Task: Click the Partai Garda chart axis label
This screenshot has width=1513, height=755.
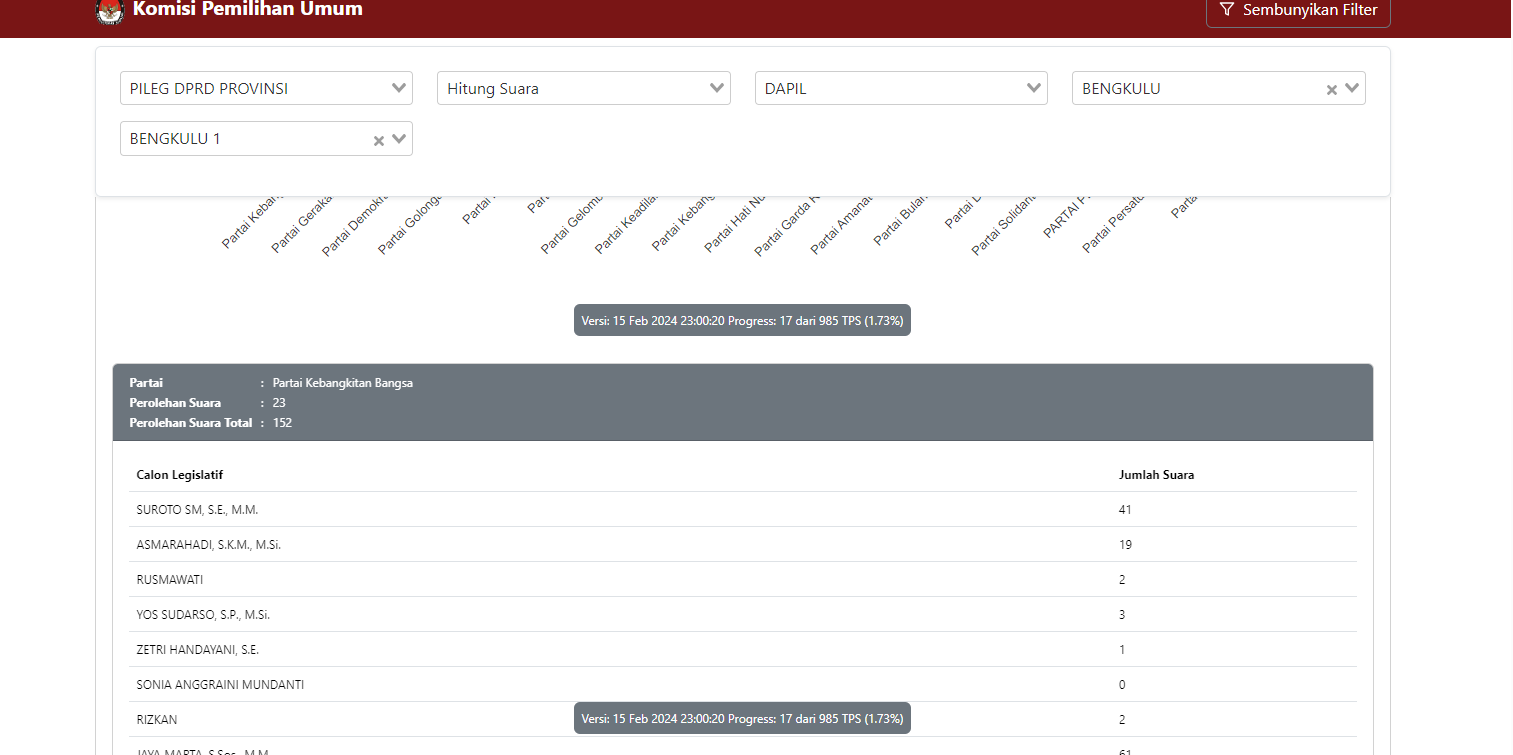Action: (x=785, y=226)
